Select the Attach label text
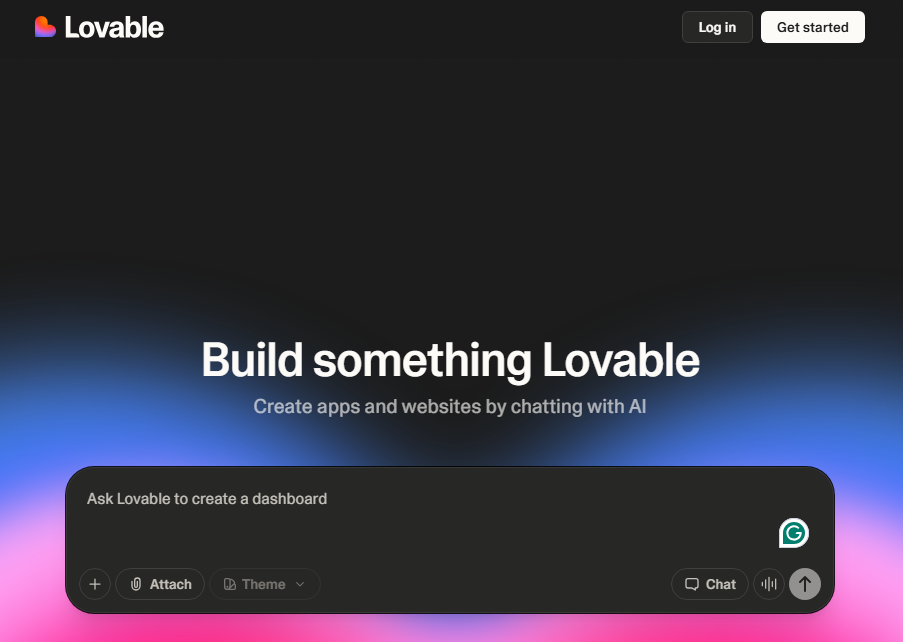 170,584
